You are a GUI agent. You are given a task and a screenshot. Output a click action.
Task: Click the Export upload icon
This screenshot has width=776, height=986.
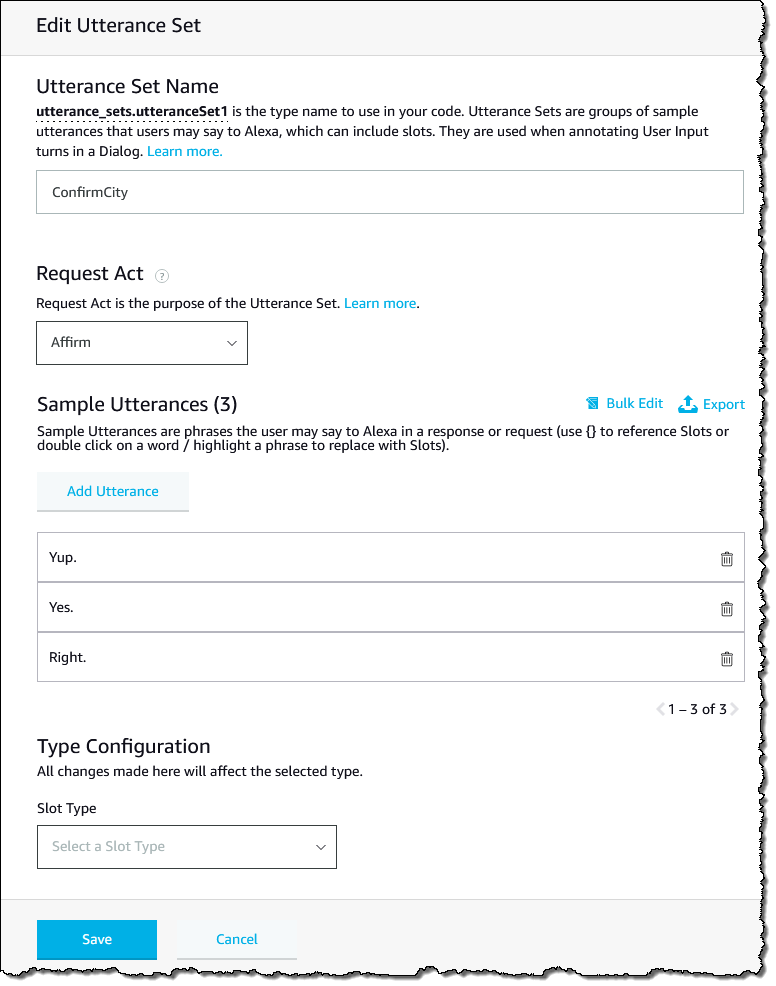[x=687, y=404]
